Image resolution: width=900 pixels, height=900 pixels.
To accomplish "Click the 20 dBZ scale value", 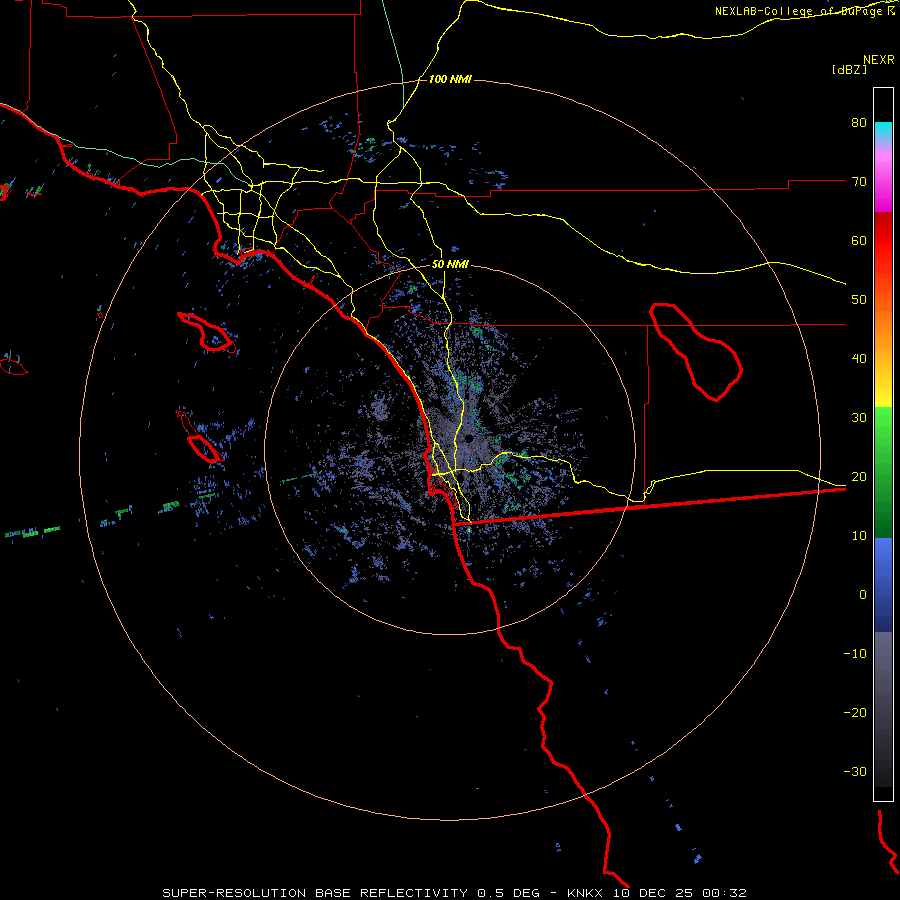I will (x=859, y=477).
